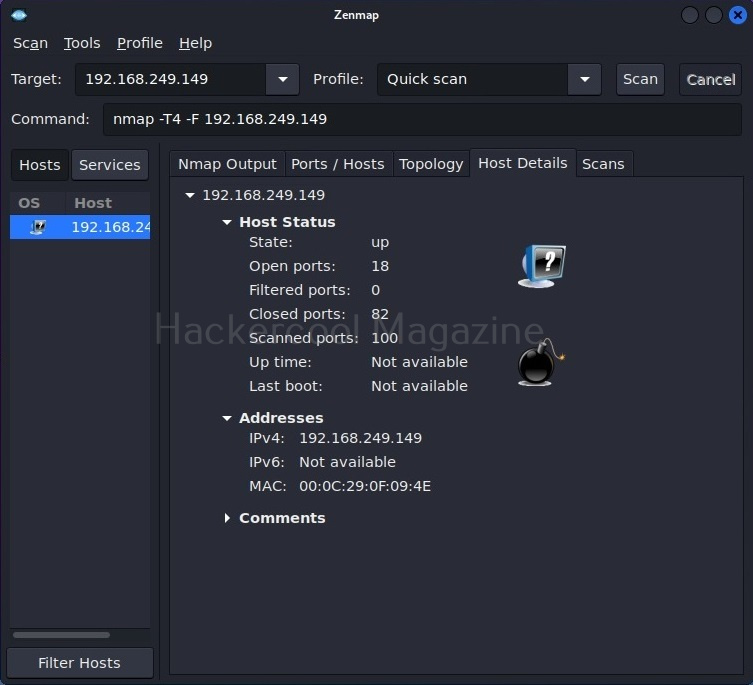
Task: Click the horizontal scrollbar of host list
Action: [61, 635]
